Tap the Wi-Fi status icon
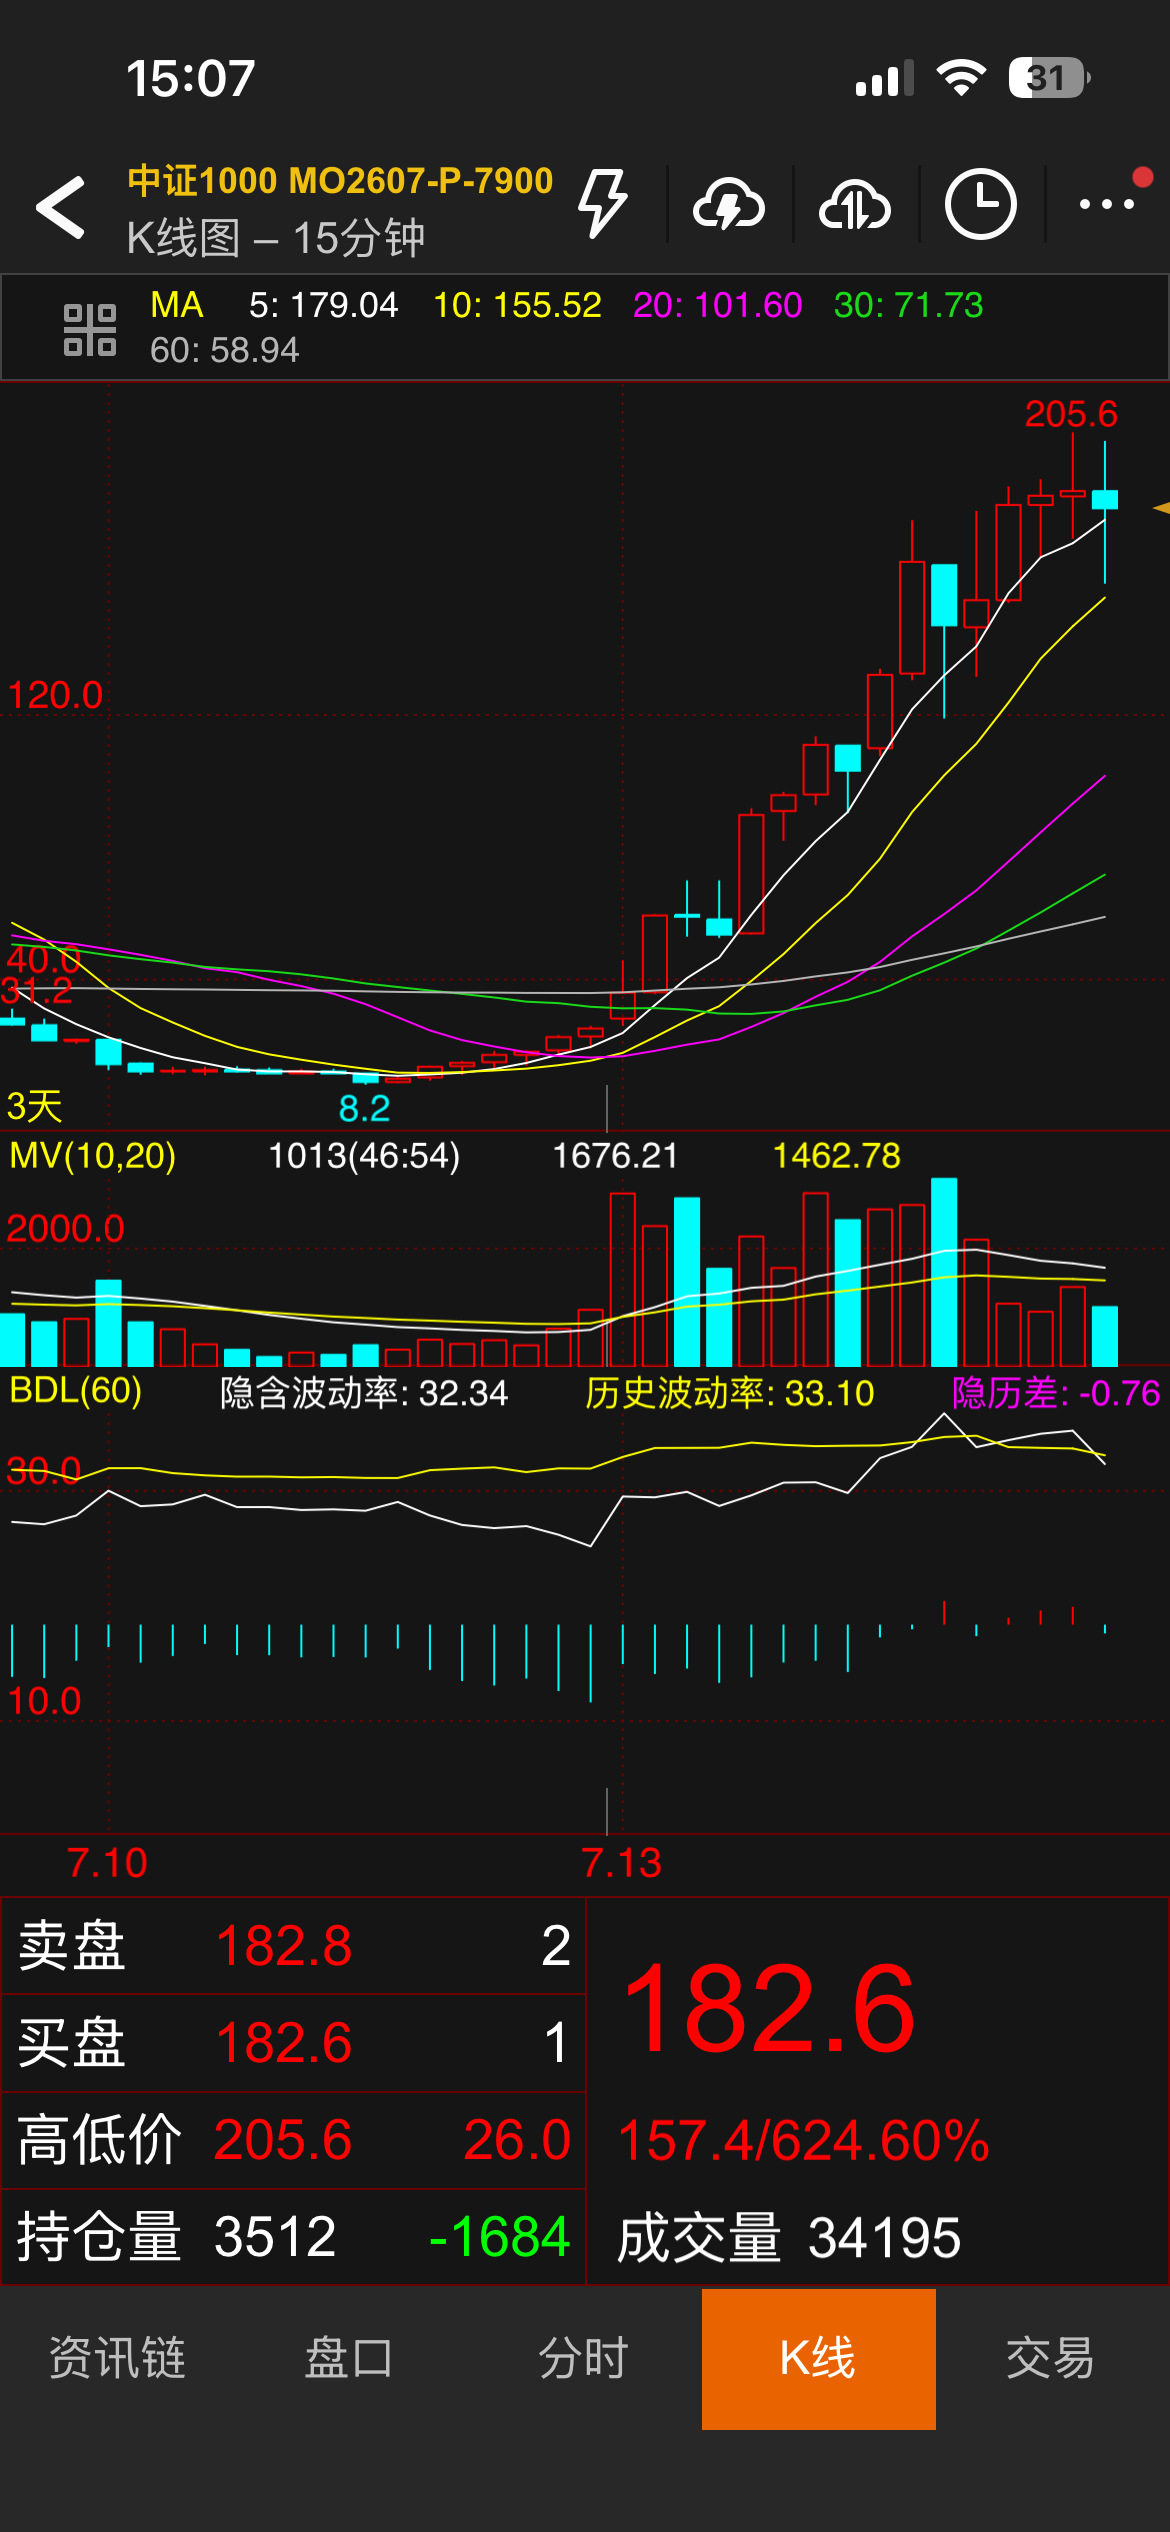Image resolution: width=1170 pixels, height=2532 pixels. [961, 77]
